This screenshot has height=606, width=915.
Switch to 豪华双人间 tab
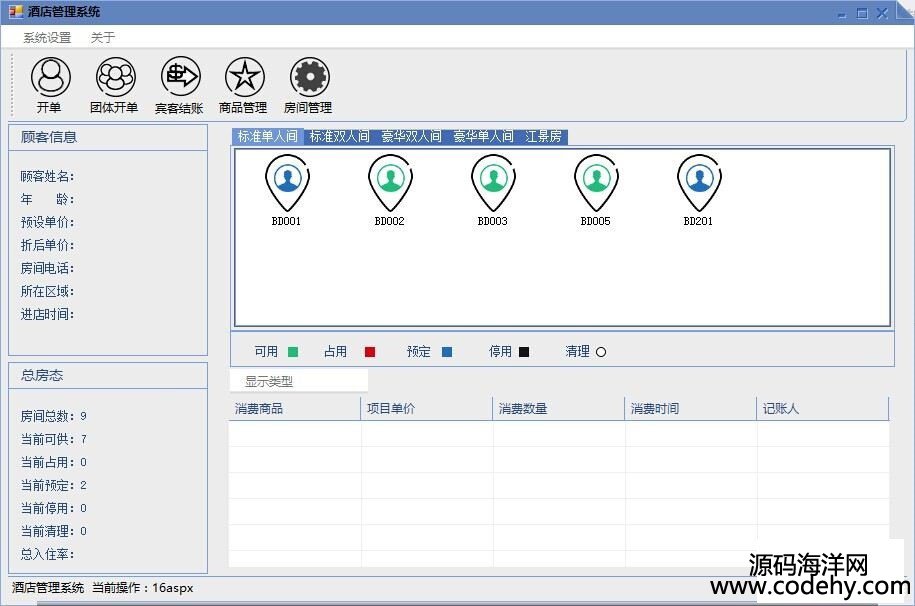(x=411, y=137)
